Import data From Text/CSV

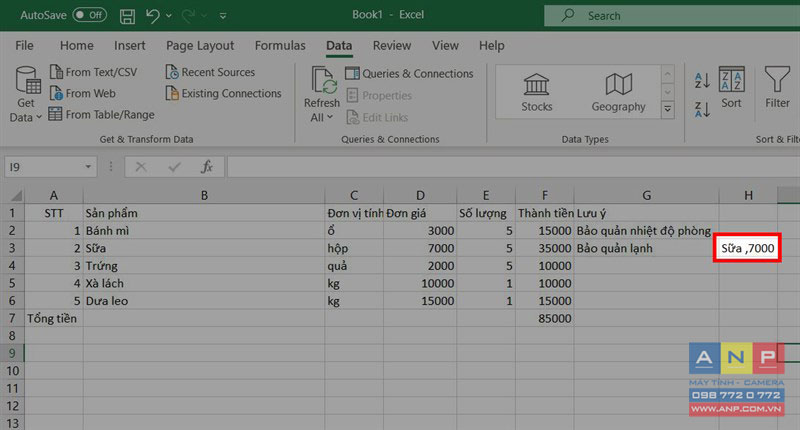[93, 72]
